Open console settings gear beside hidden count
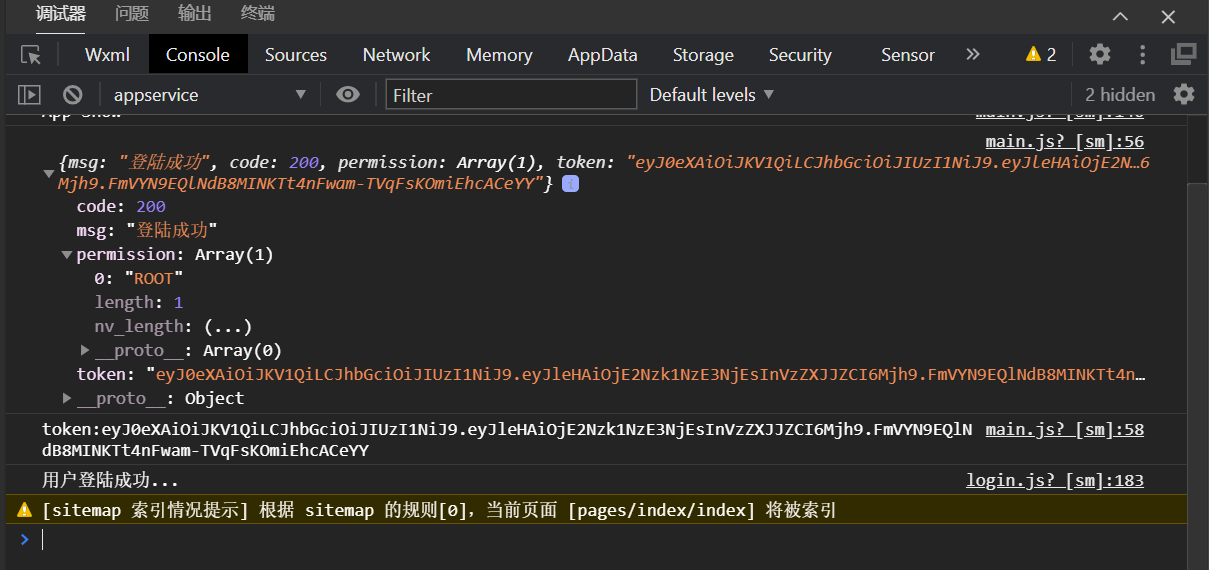 (x=1184, y=95)
